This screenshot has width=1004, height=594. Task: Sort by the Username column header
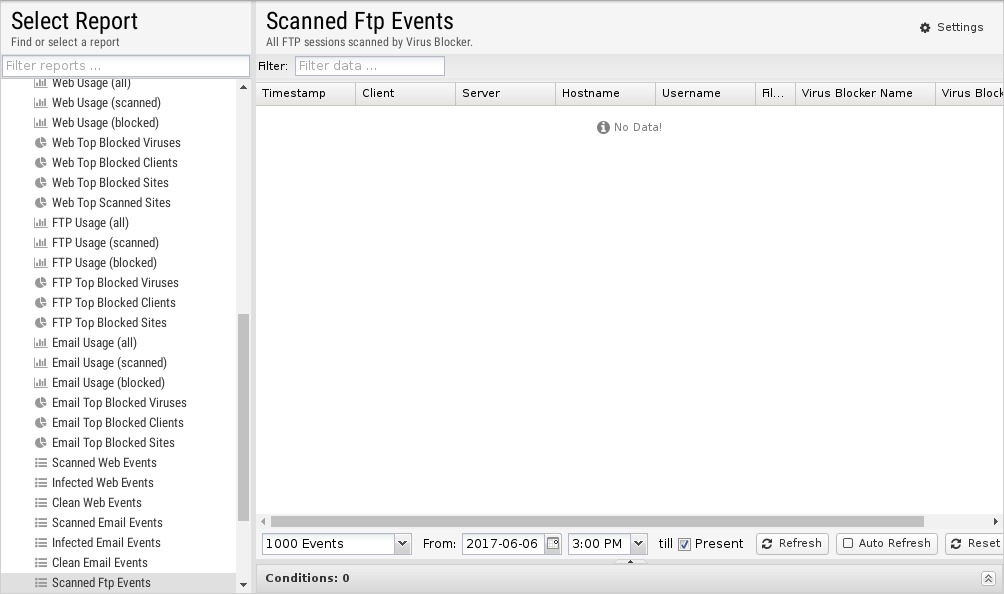pos(705,93)
